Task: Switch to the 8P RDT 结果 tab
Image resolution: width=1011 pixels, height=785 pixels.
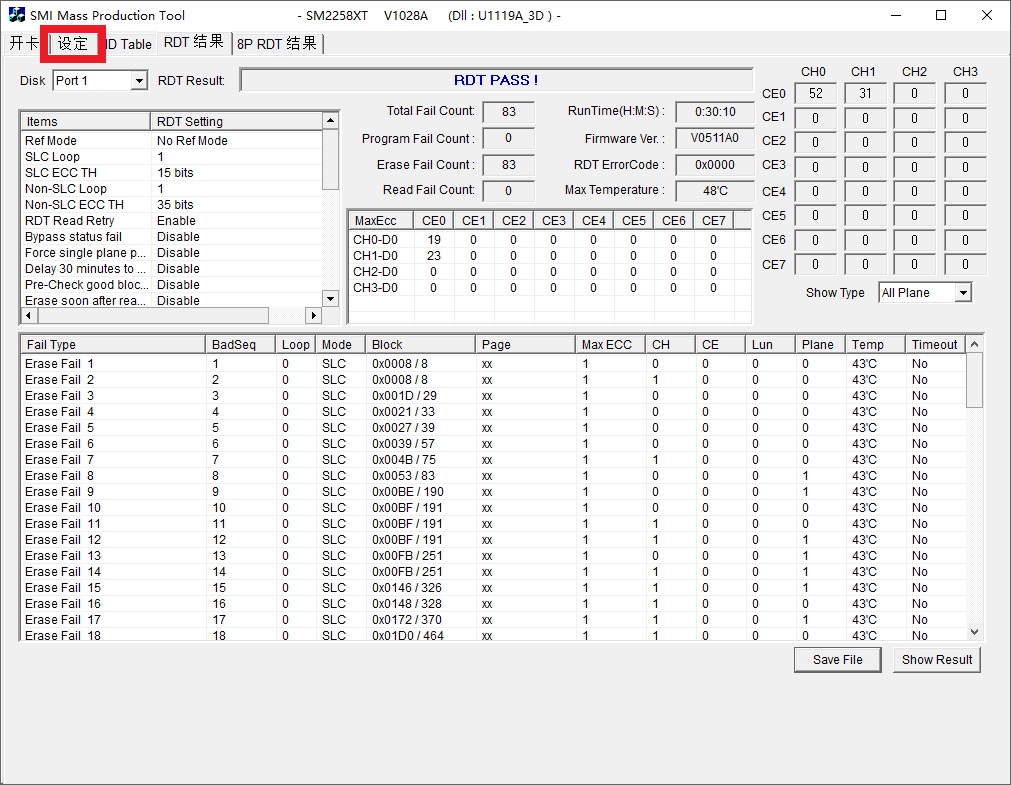Action: (277, 44)
